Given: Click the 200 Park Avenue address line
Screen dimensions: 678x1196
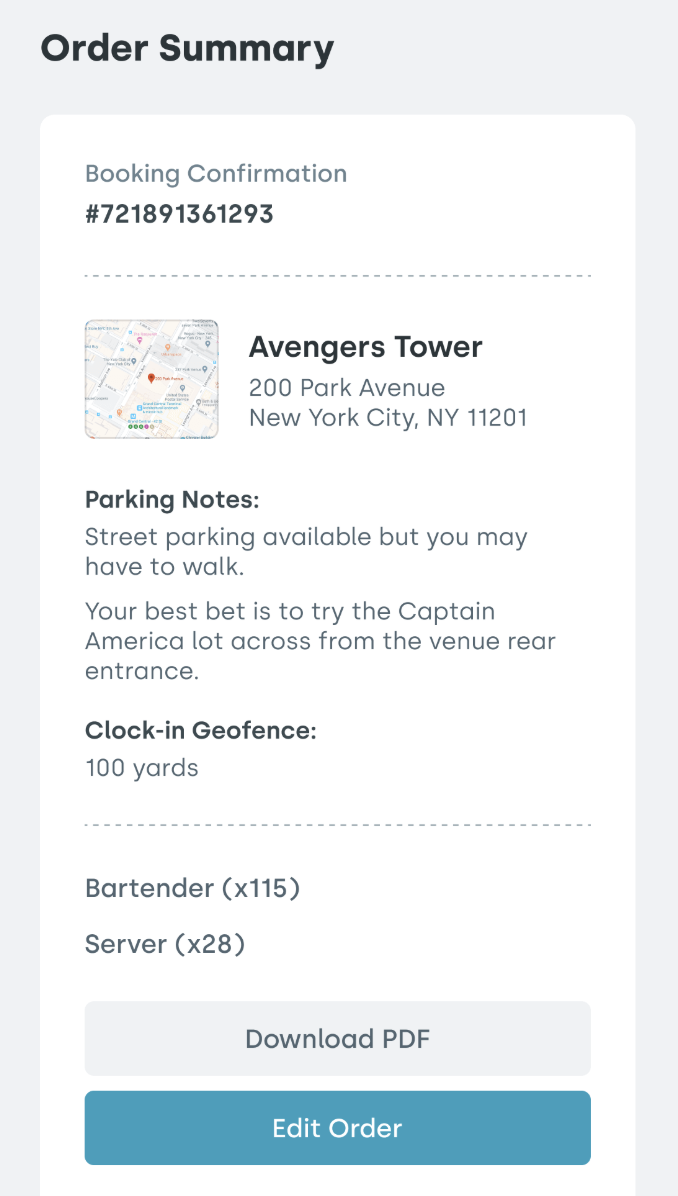Looking at the screenshot, I should (347, 388).
